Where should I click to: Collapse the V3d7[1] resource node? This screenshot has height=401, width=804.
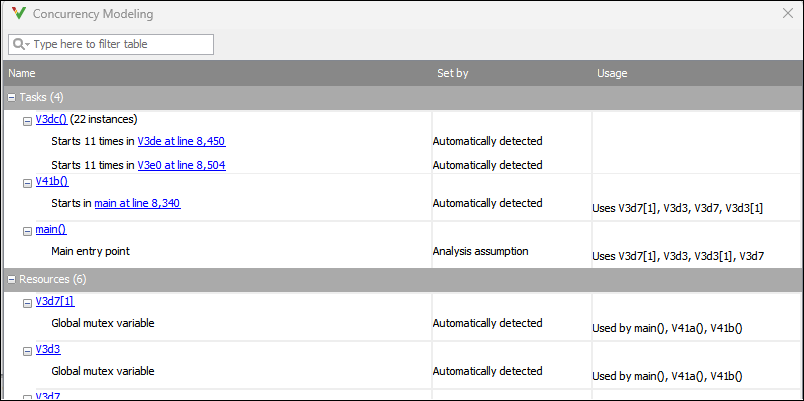(27, 304)
